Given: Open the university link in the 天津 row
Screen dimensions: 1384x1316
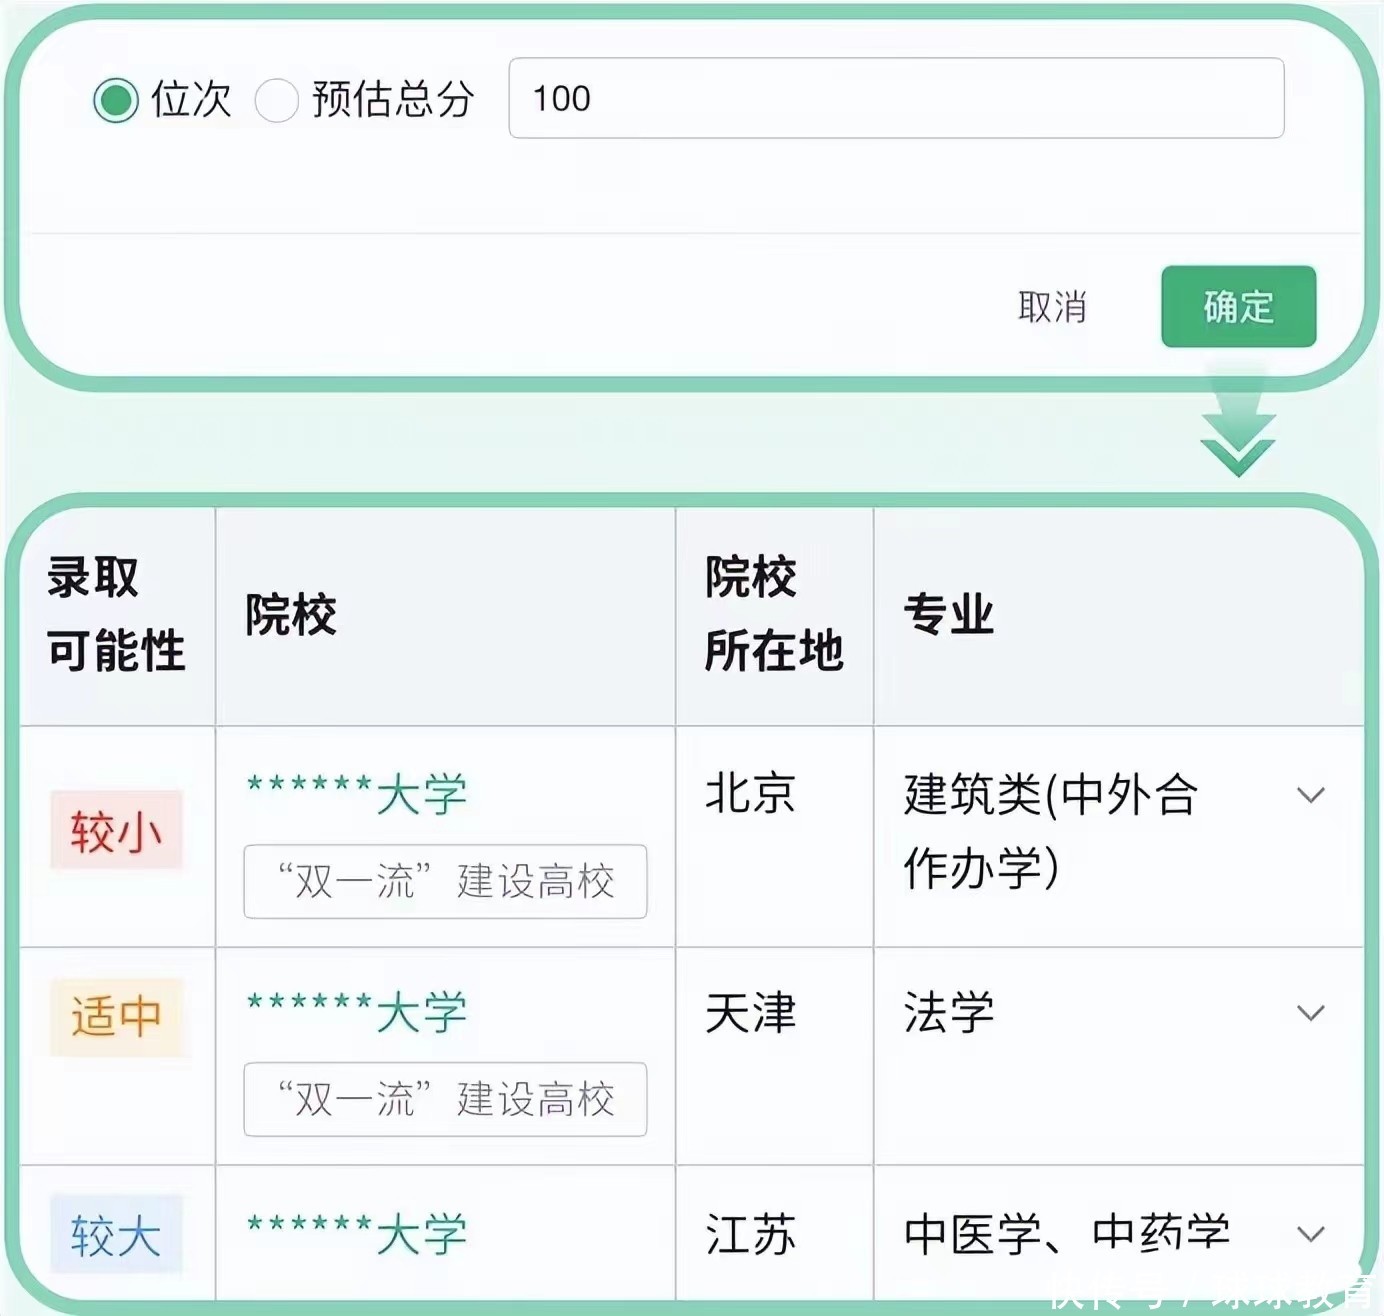Looking at the screenshot, I should (357, 1013).
